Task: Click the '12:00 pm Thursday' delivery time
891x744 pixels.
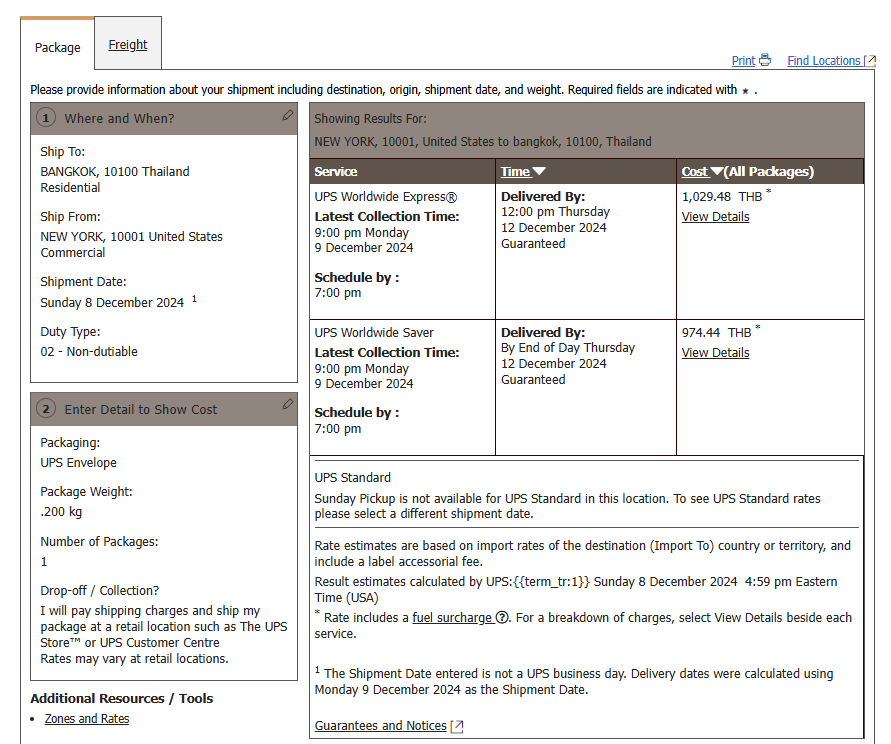Action: [x=555, y=212]
